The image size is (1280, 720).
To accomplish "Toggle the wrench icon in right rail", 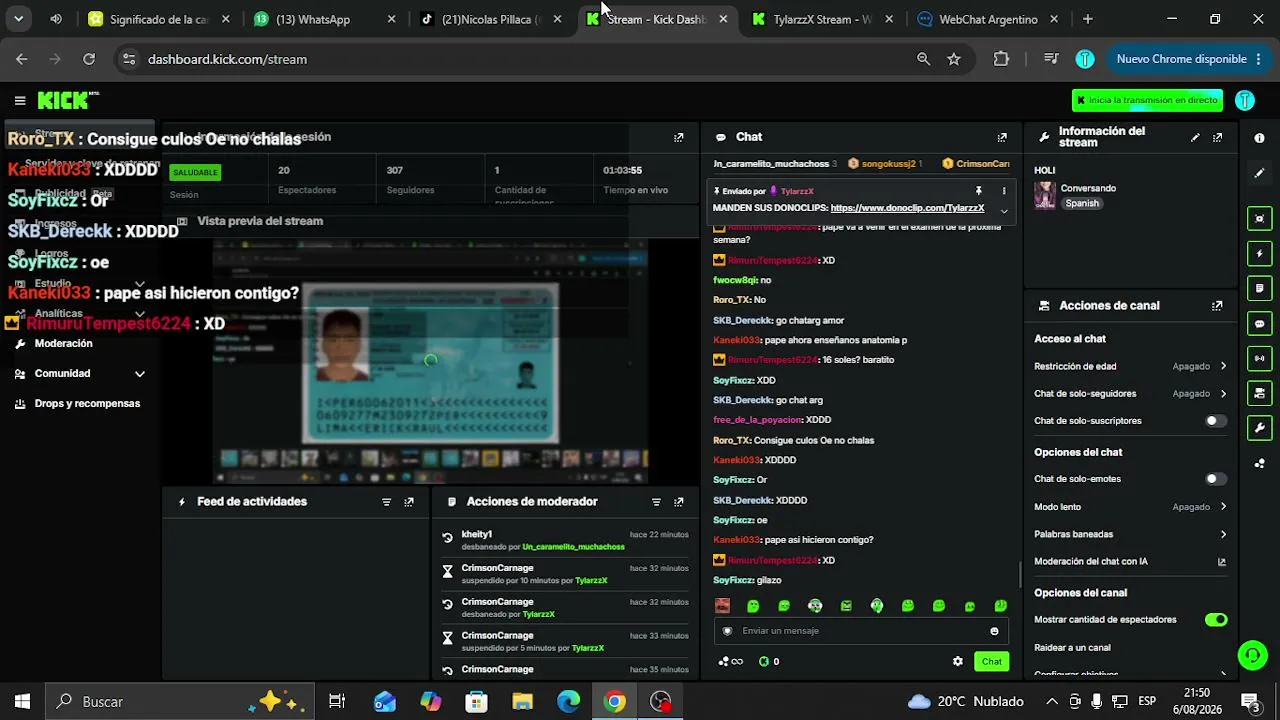I will click(x=1259, y=428).
